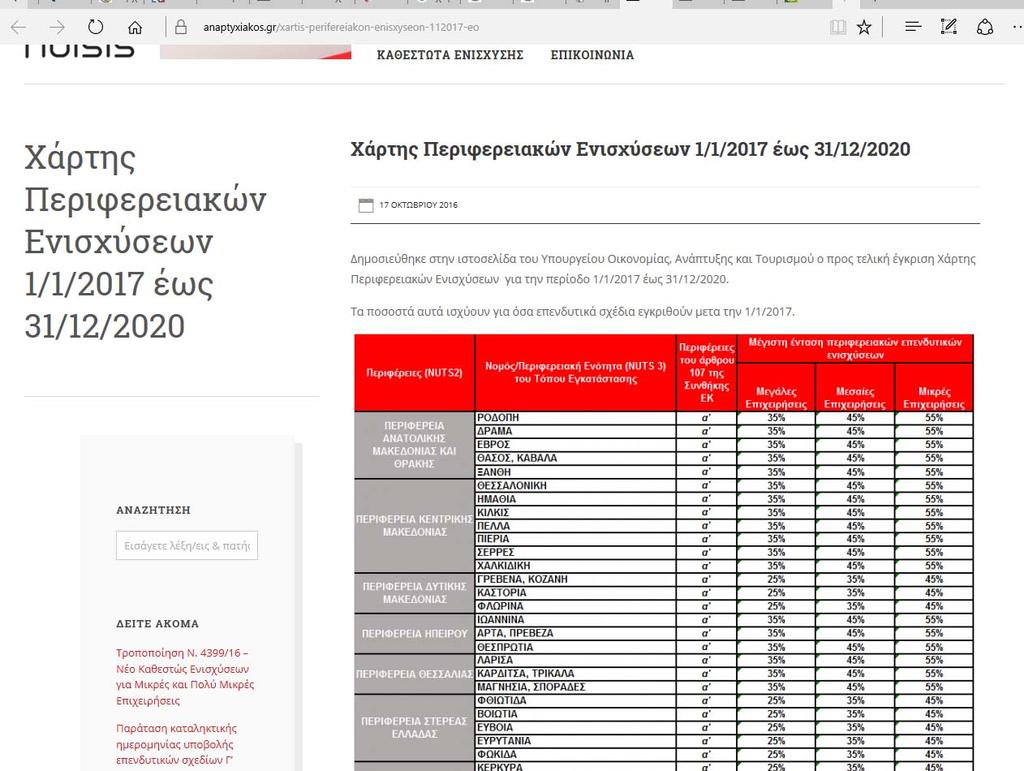Image resolution: width=1024 pixels, height=771 pixels.
Task: Open the Hub icon with three lines
Action: 913,27
